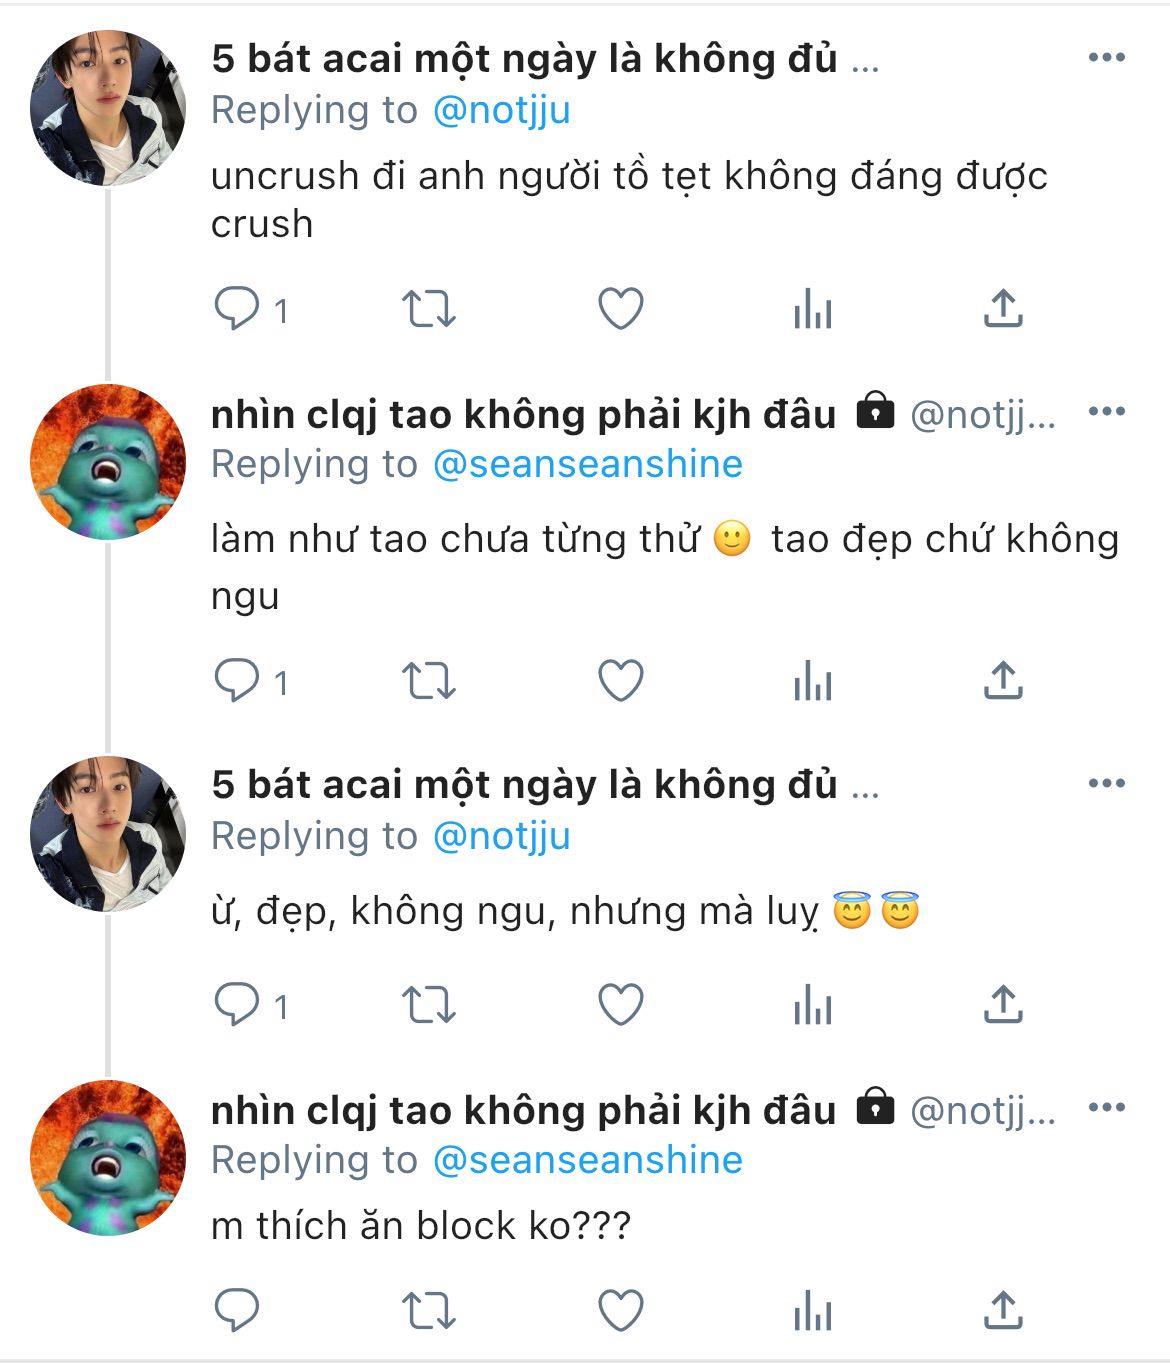Open more options on first tweet

[x=1106, y=58]
